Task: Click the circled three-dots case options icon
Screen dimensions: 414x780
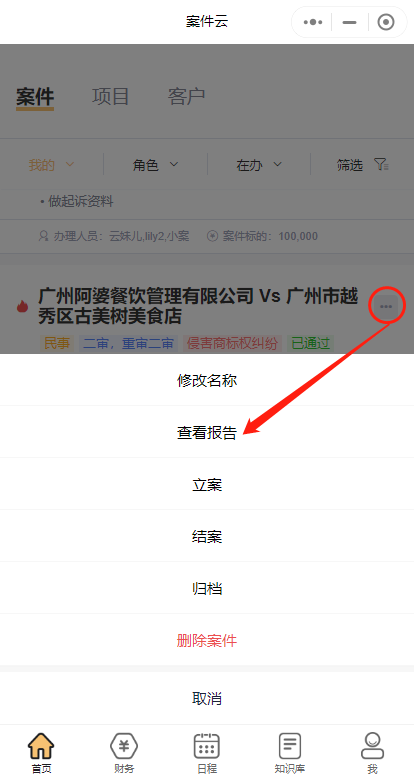Action: coord(386,306)
